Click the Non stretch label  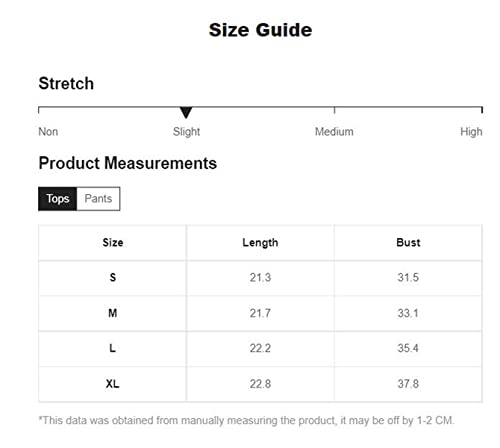(48, 131)
